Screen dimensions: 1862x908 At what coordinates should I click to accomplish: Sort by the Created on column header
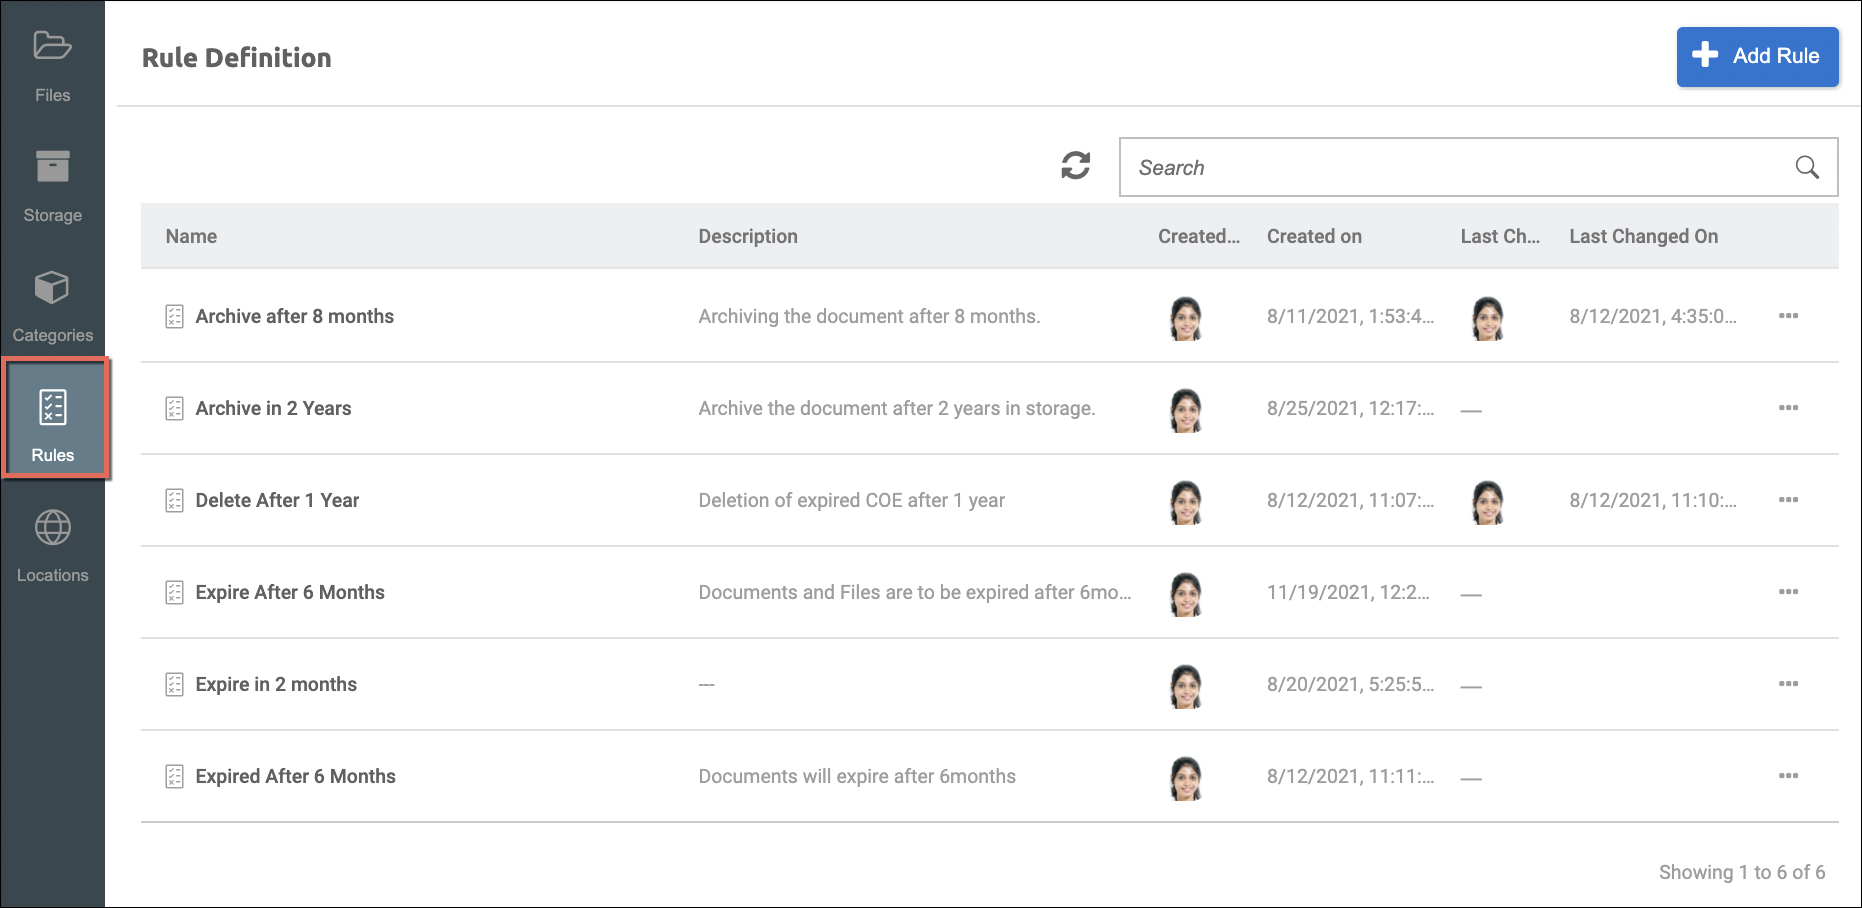(1314, 237)
